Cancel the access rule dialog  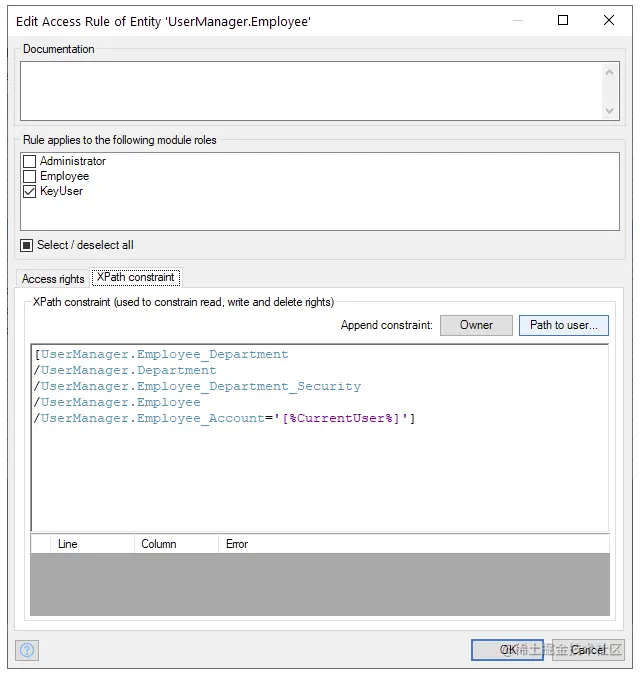coord(588,649)
